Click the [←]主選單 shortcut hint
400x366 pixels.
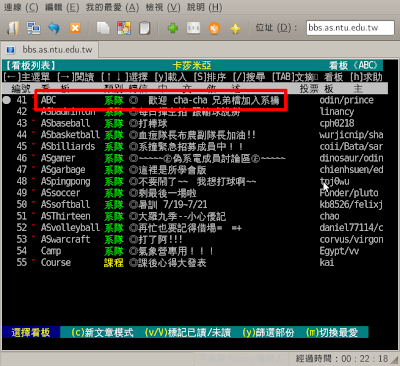click(26, 77)
